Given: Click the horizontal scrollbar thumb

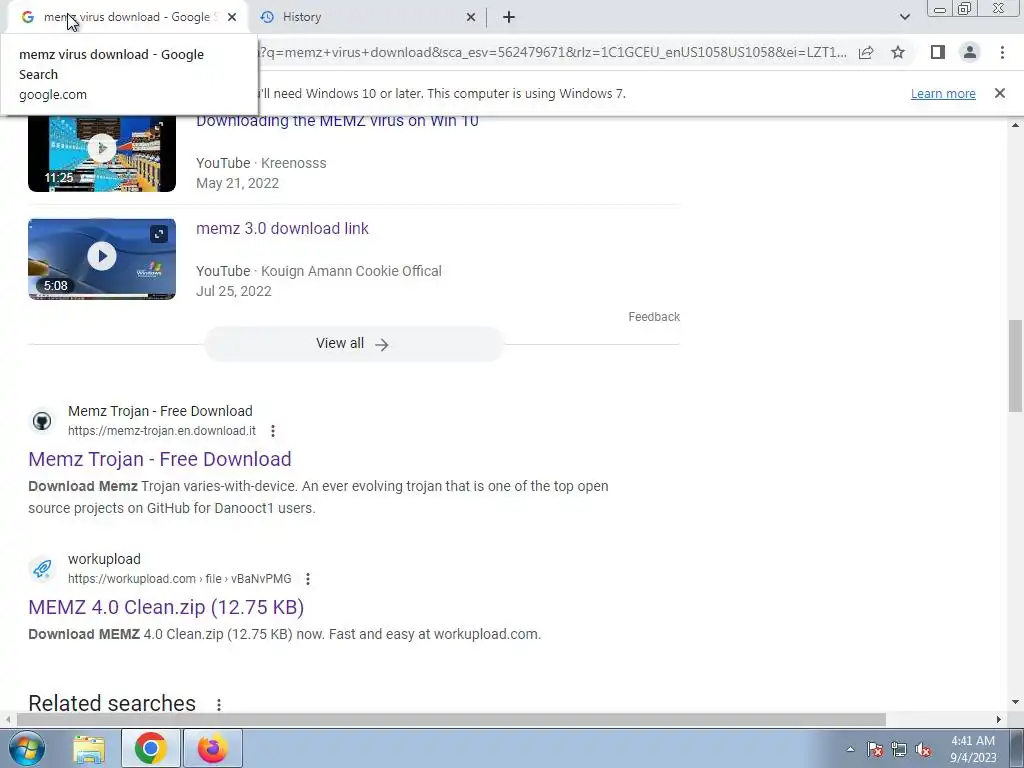Looking at the screenshot, I should pyautogui.click(x=451, y=720).
